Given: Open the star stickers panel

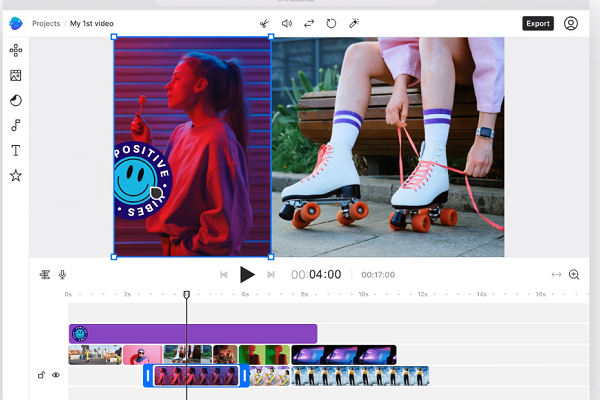Looking at the screenshot, I should coord(16,175).
